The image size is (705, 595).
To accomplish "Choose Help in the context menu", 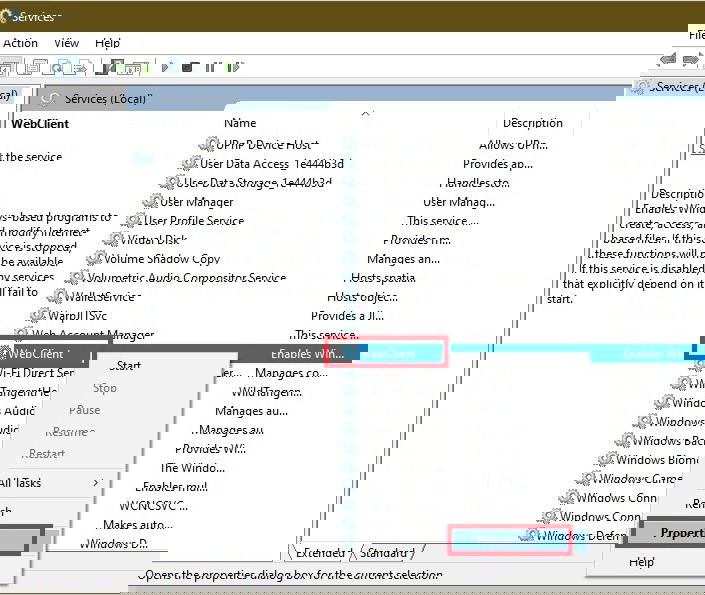I will [642, 562].
